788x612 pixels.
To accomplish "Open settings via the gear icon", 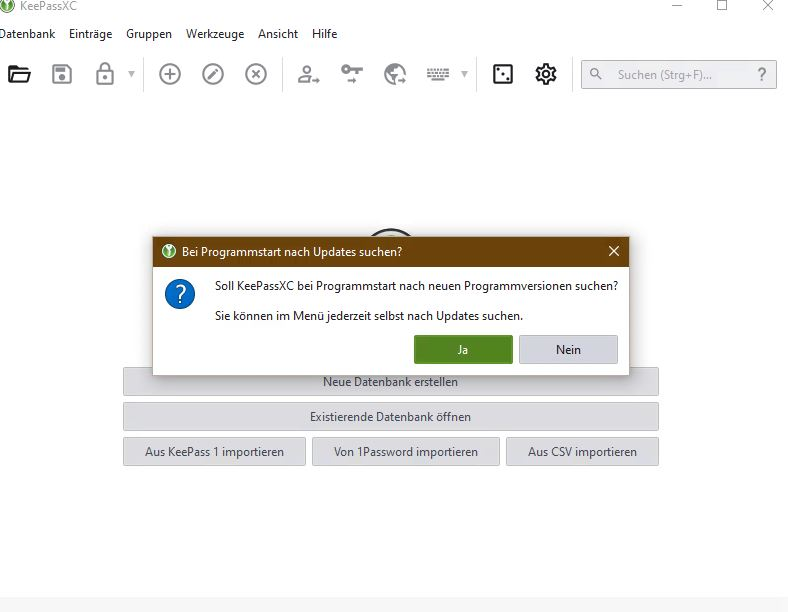I will 545,74.
